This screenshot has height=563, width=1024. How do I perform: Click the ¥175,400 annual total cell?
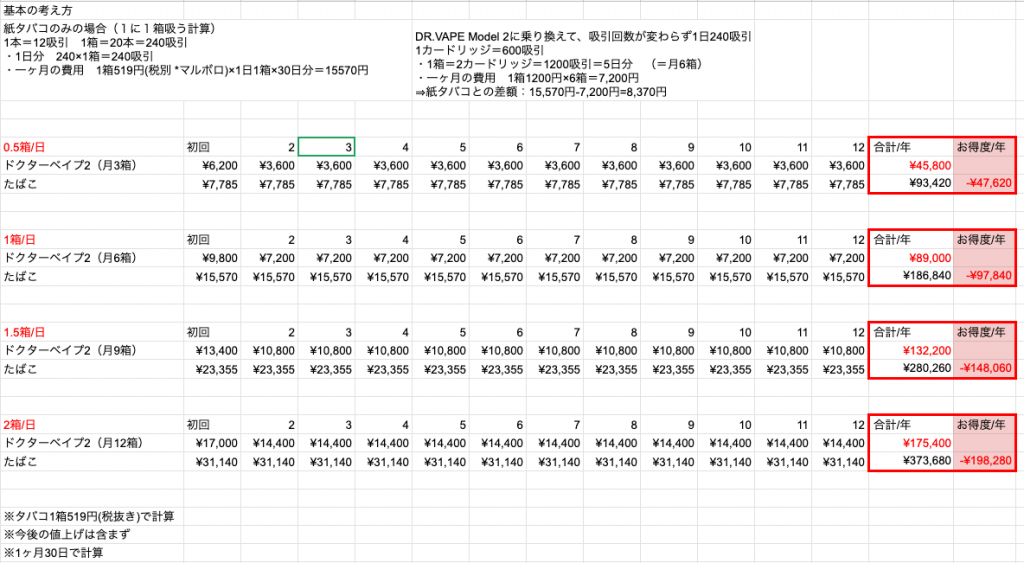(x=911, y=442)
